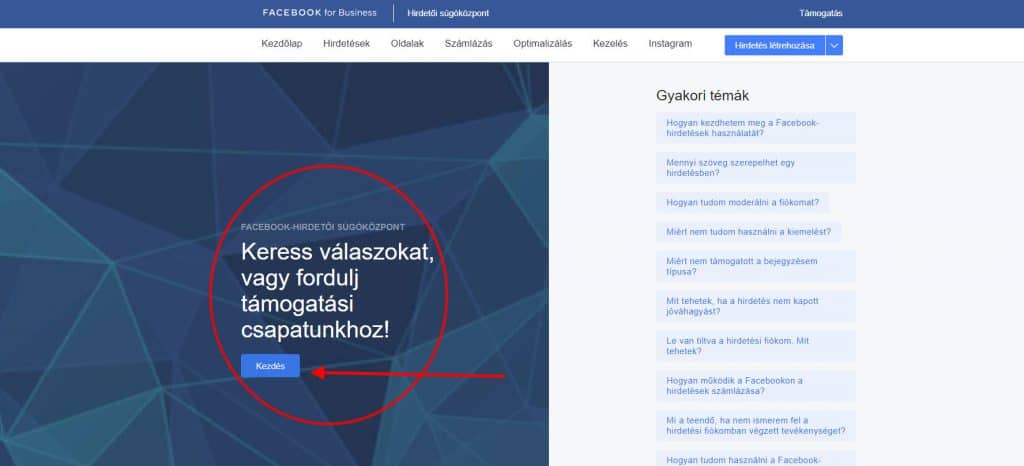1024x466 pixels.
Task: Open the Kezelés navigation item
Action: click(610, 44)
